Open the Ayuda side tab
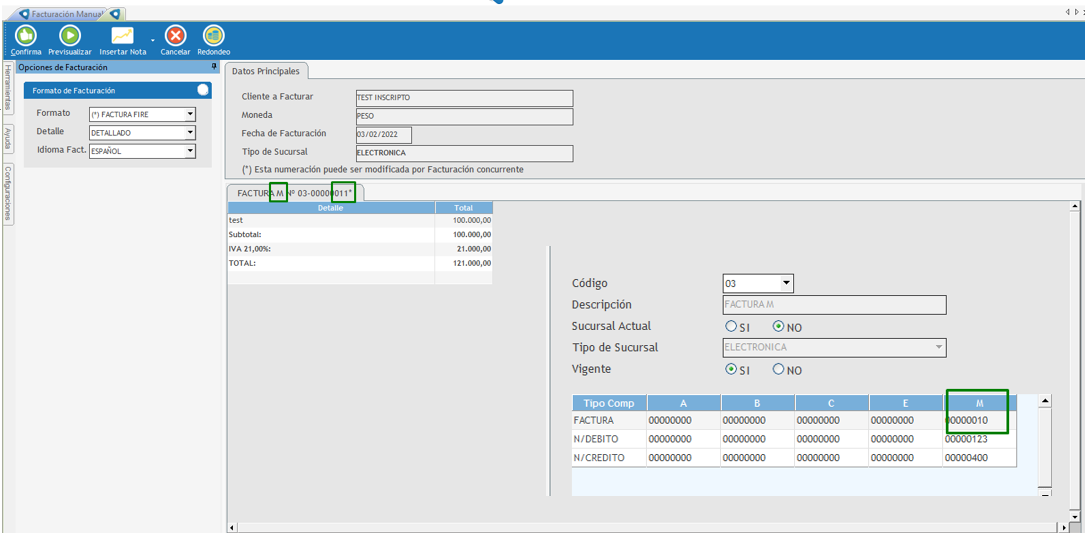The height and width of the screenshot is (533, 1085). coord(7,138)
